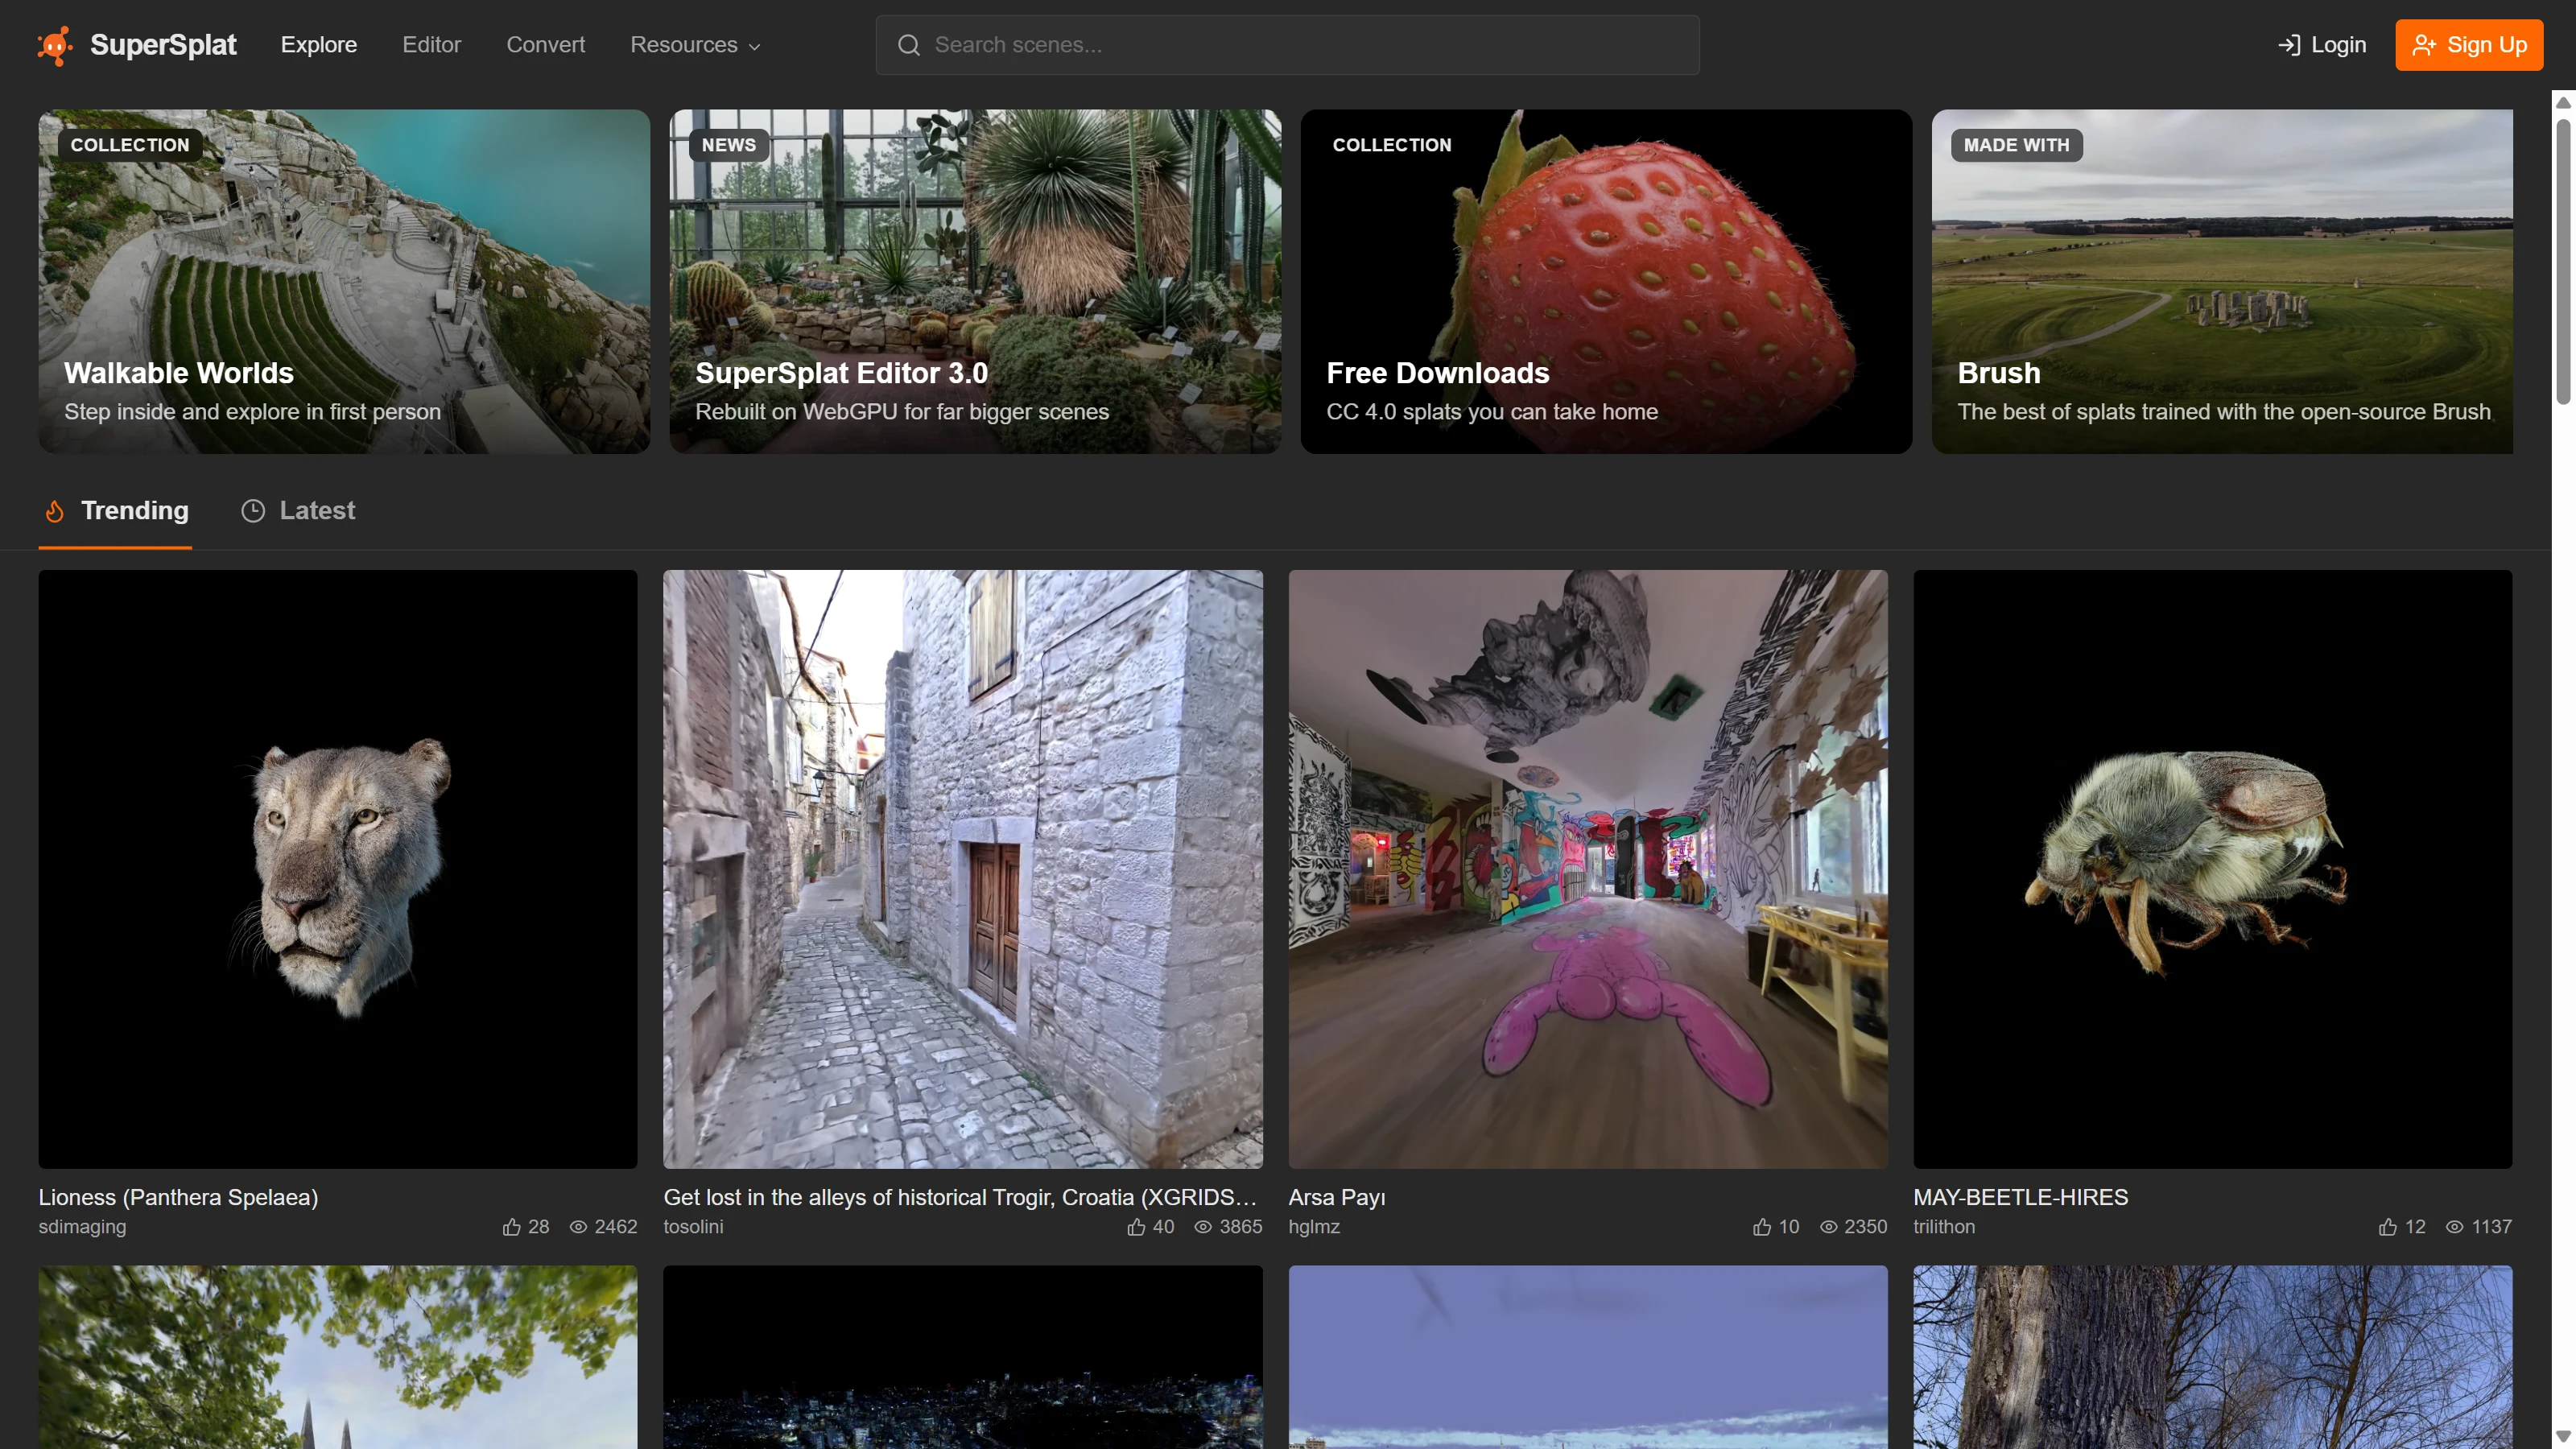Like the Arsa Payı scene
The height and width of the screenshot is (1449, 2576).
pos(1762,1227)
